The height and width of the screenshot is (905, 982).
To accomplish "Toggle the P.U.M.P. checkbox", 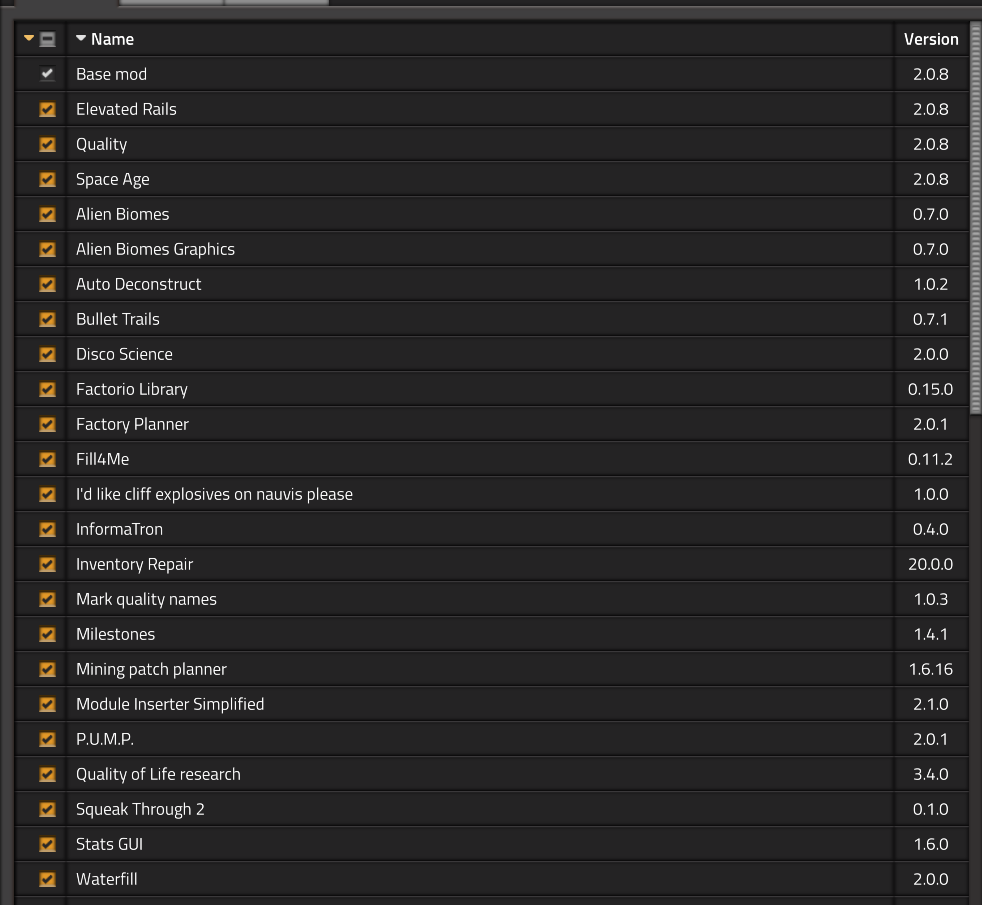I will click(48, 740).
